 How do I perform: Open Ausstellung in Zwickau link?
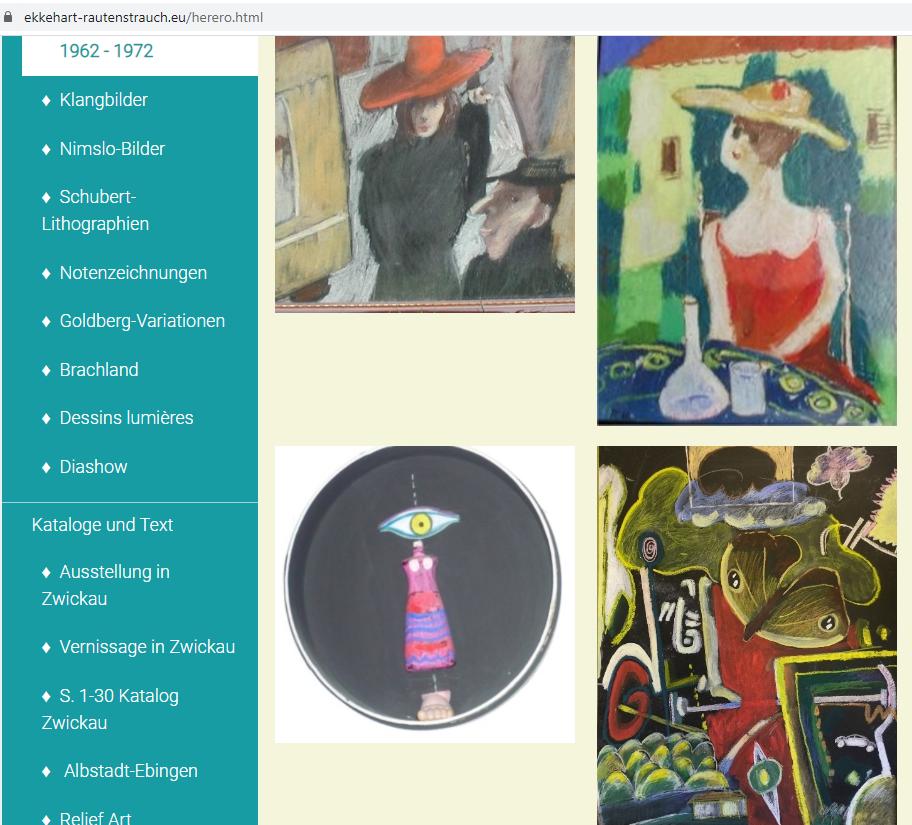click(105, 585)
